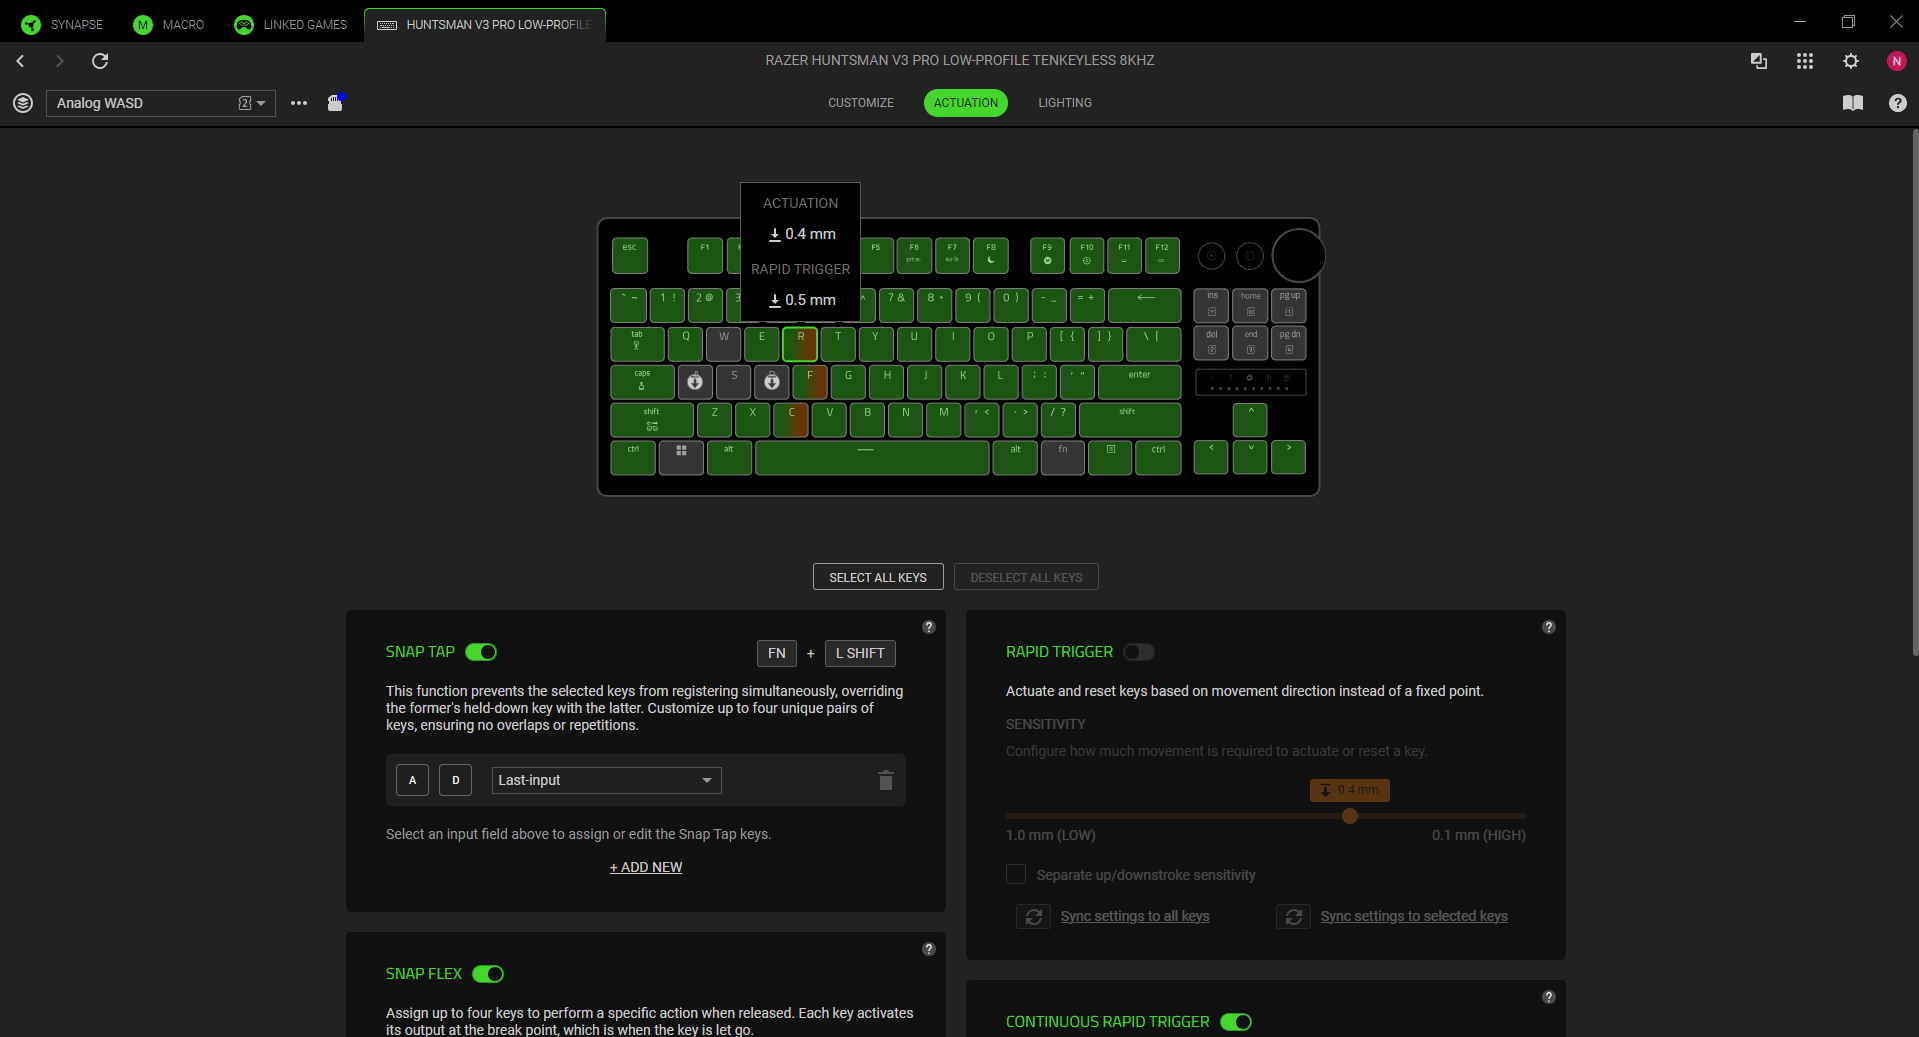
Task: Click the sync icon for all keys
Action: [1034, 916]
